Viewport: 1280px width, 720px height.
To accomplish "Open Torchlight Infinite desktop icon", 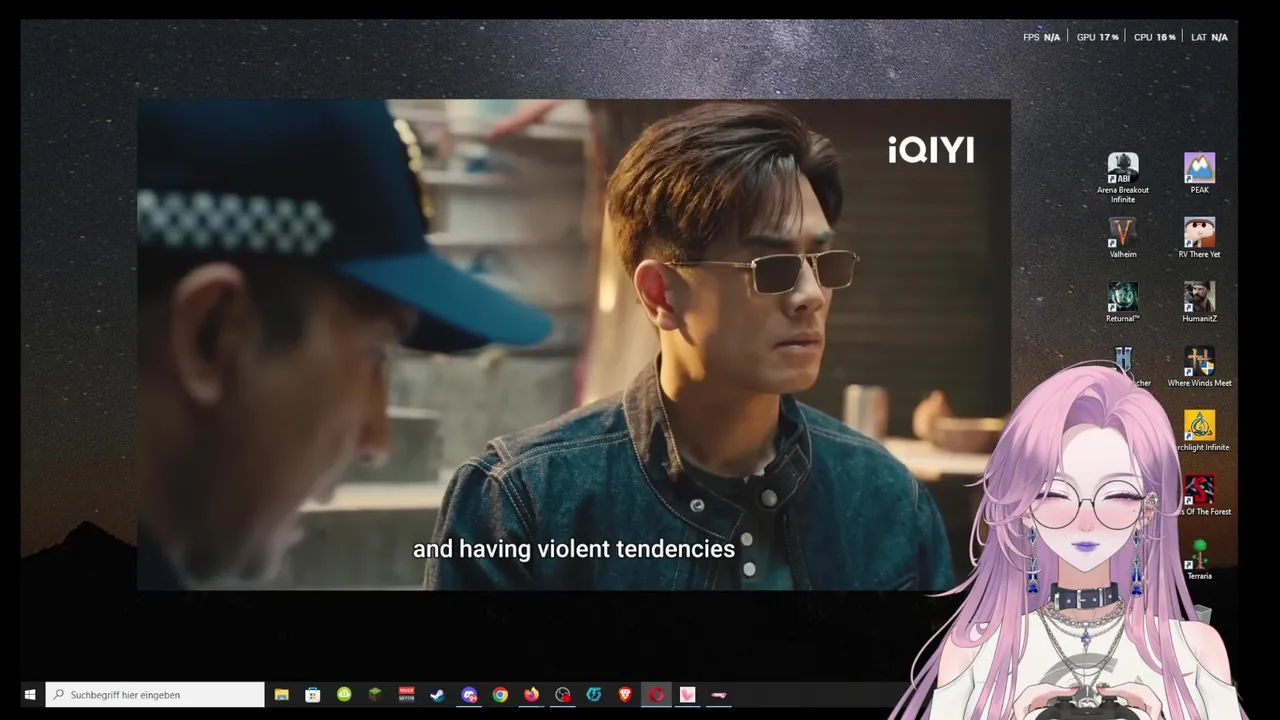I will [1199, 431].
